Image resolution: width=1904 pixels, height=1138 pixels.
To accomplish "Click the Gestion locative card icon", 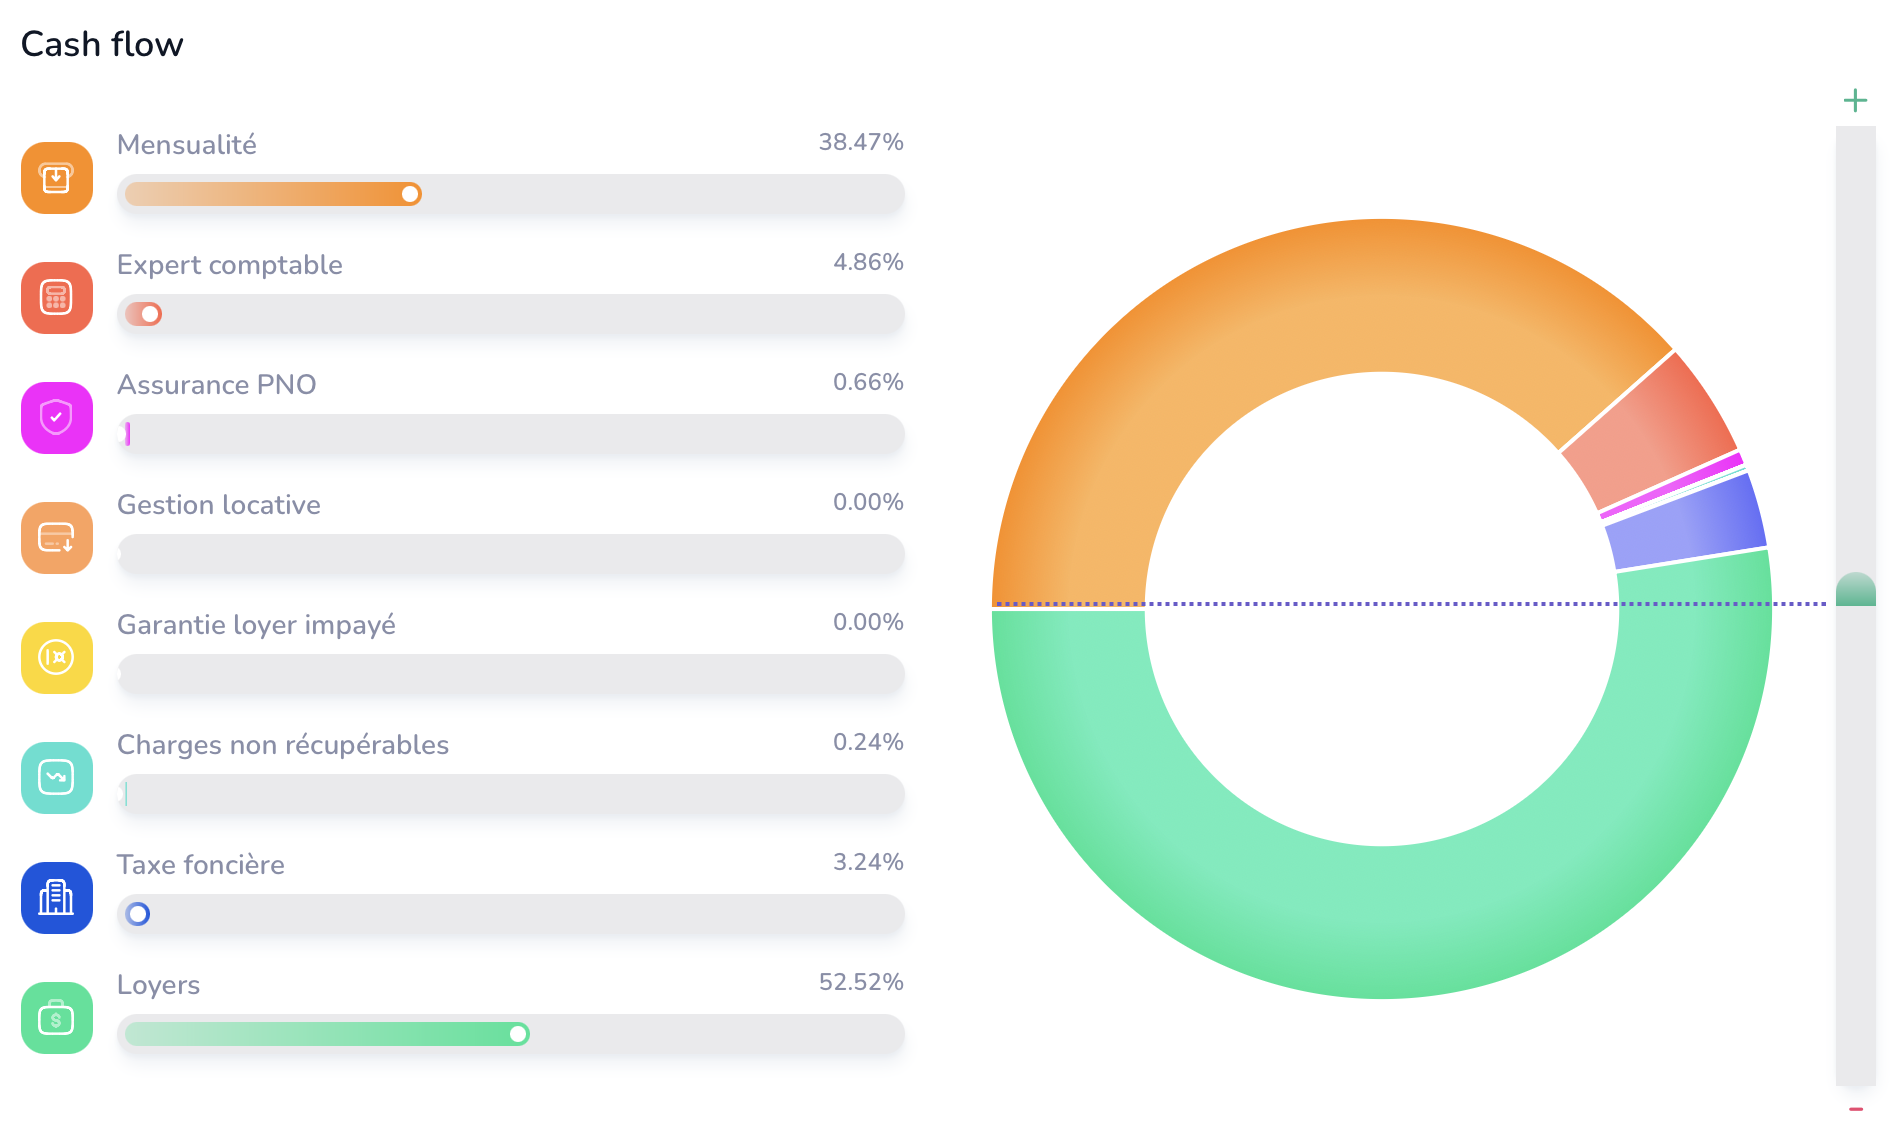I will [56, 538].
